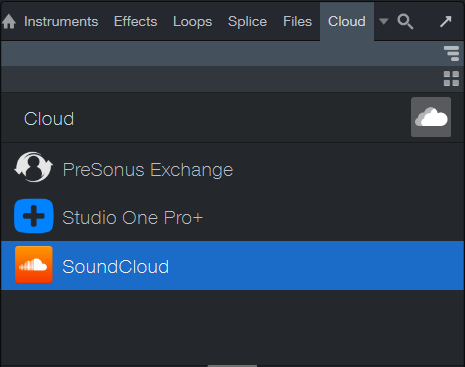Click the large cloud icon button

pos(431,117)
